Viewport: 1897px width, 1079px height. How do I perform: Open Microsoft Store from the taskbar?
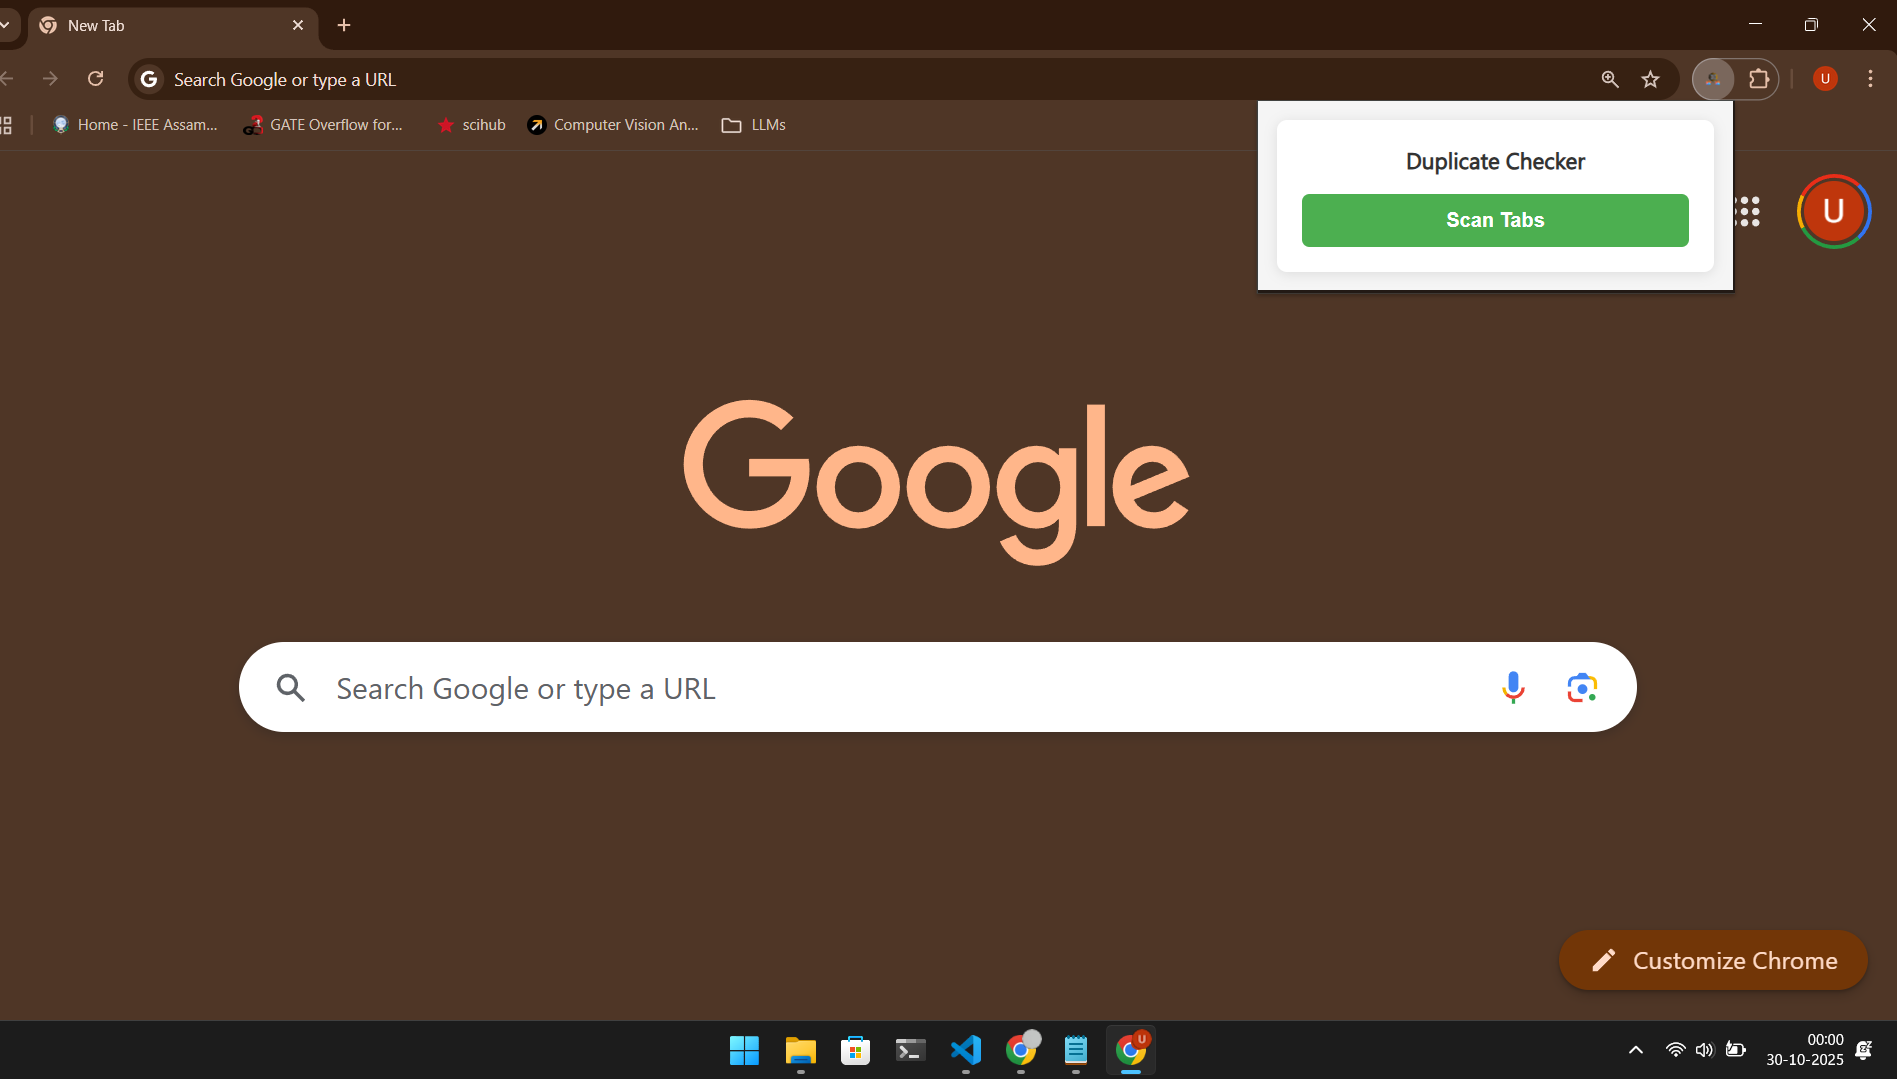[x=855, y=1050]
